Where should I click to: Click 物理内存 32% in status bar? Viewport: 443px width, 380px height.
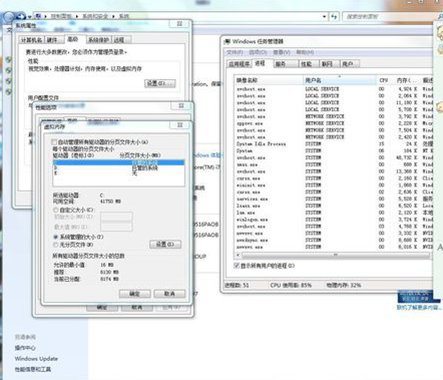pyautogui.click(x=343, y=285)
